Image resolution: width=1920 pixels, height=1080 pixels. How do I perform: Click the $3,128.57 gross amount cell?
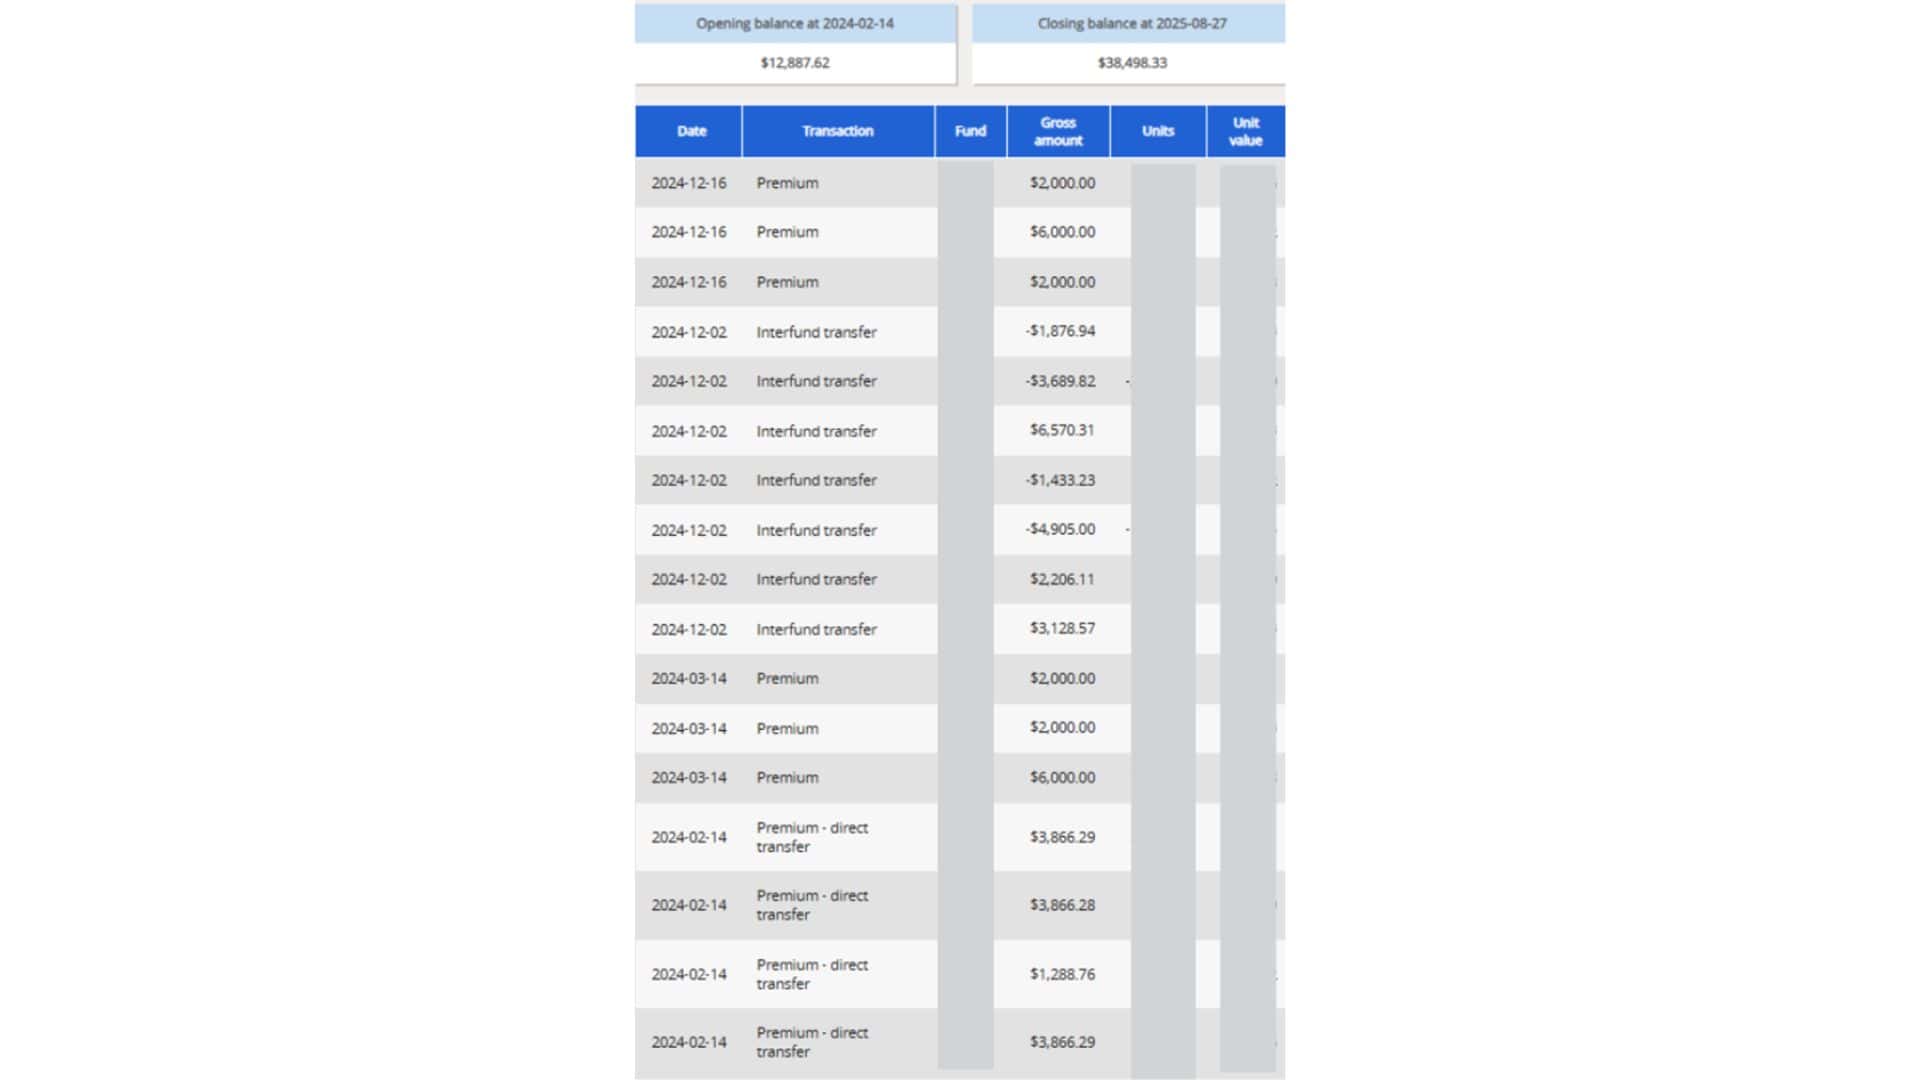(x=1062, y=628)
